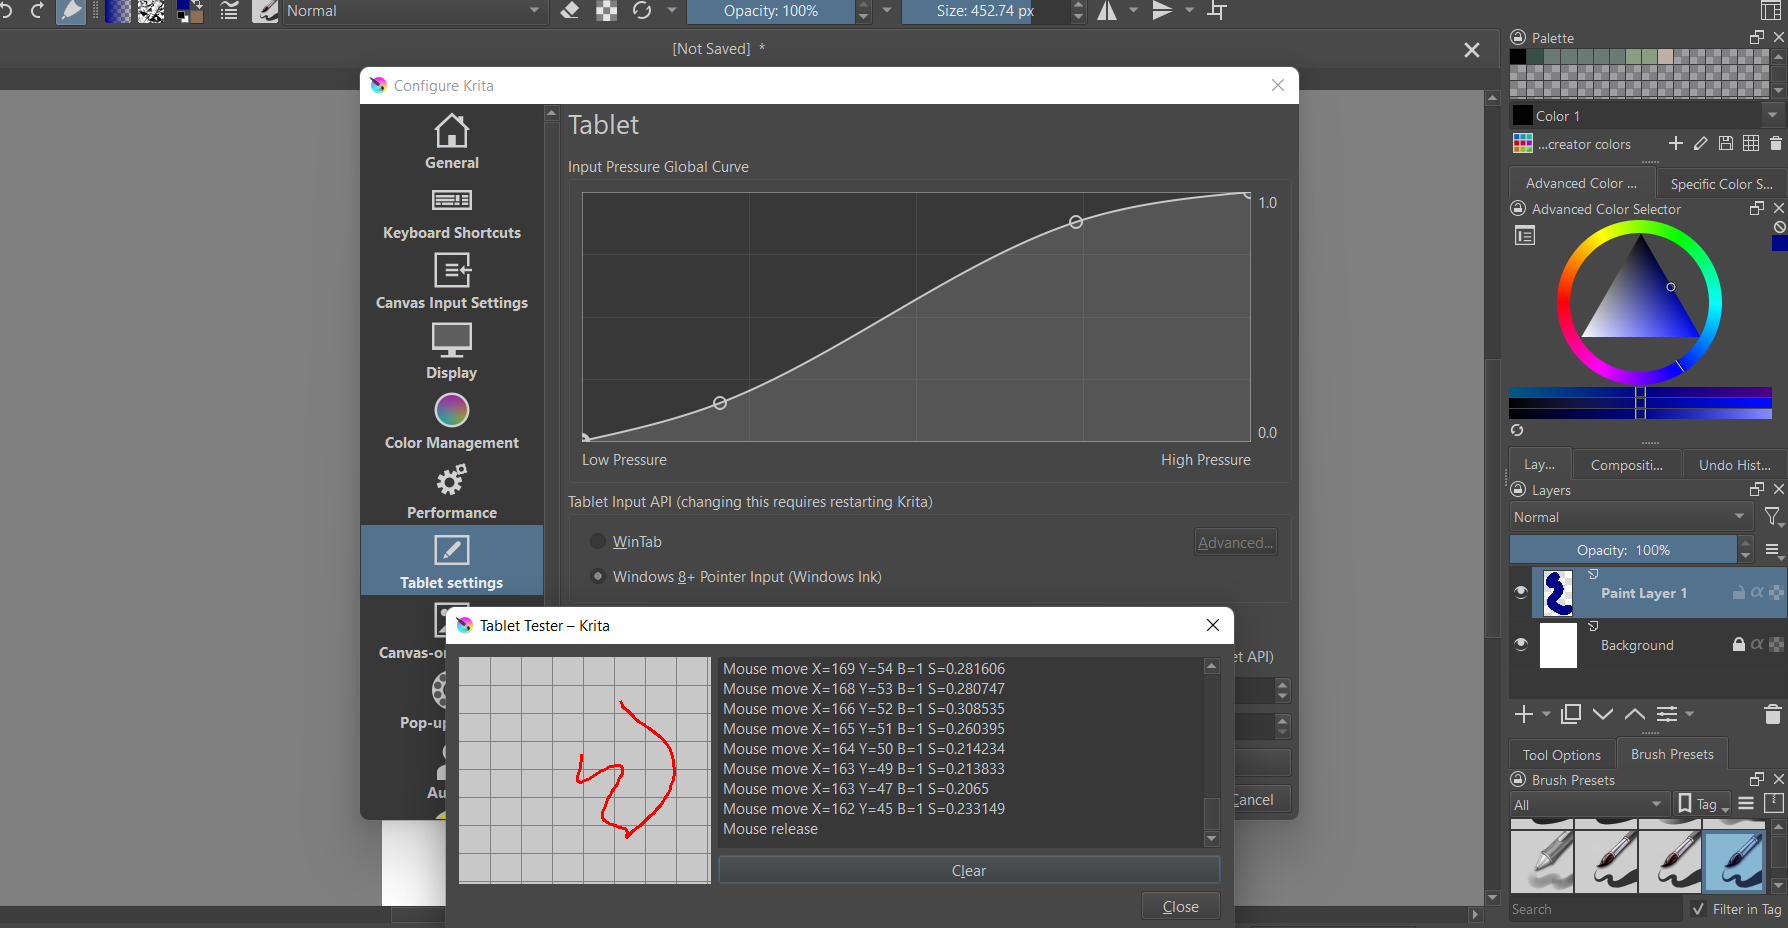Toggle lock on Background layer
The image size is (1788, 928).
[1739, 645]
